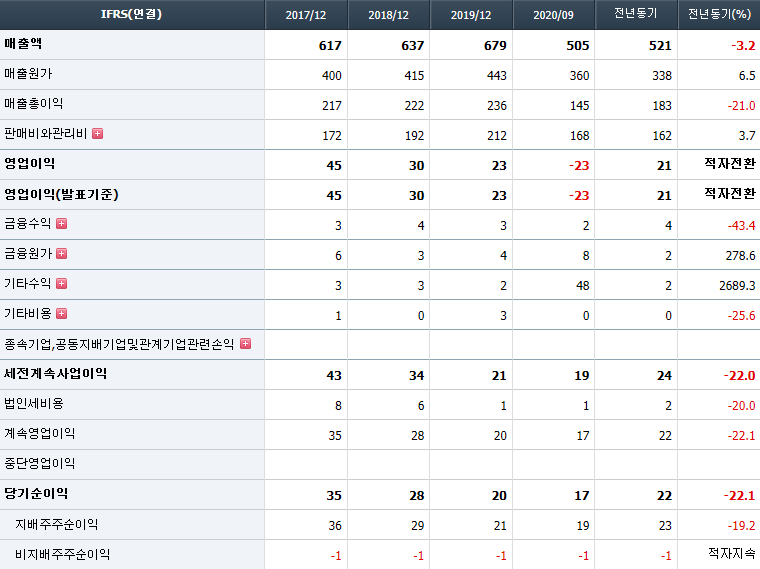760x569 pixels.
Task: Click 적자전환 in the 영업이익(발표기준) row
Action: 729,194
